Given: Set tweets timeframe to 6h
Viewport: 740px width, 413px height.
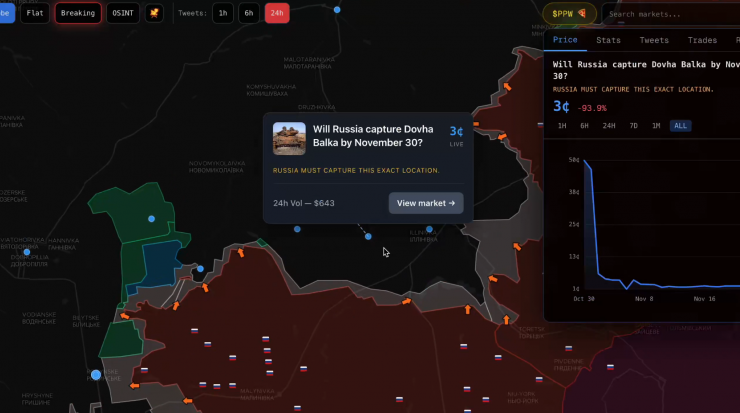Looking at the screenshot, I should coord(249,13).
